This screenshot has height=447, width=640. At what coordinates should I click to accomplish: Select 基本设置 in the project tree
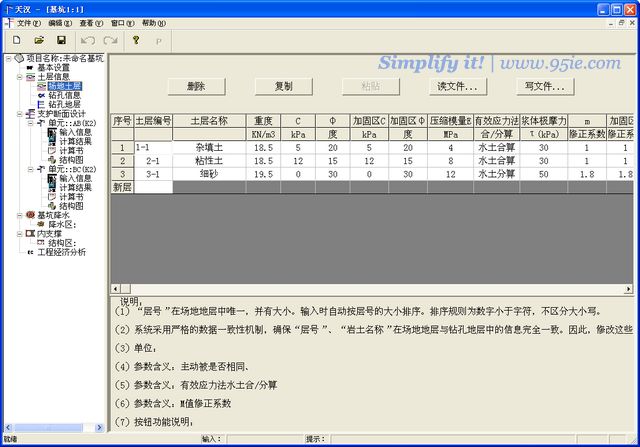point(54,68)
